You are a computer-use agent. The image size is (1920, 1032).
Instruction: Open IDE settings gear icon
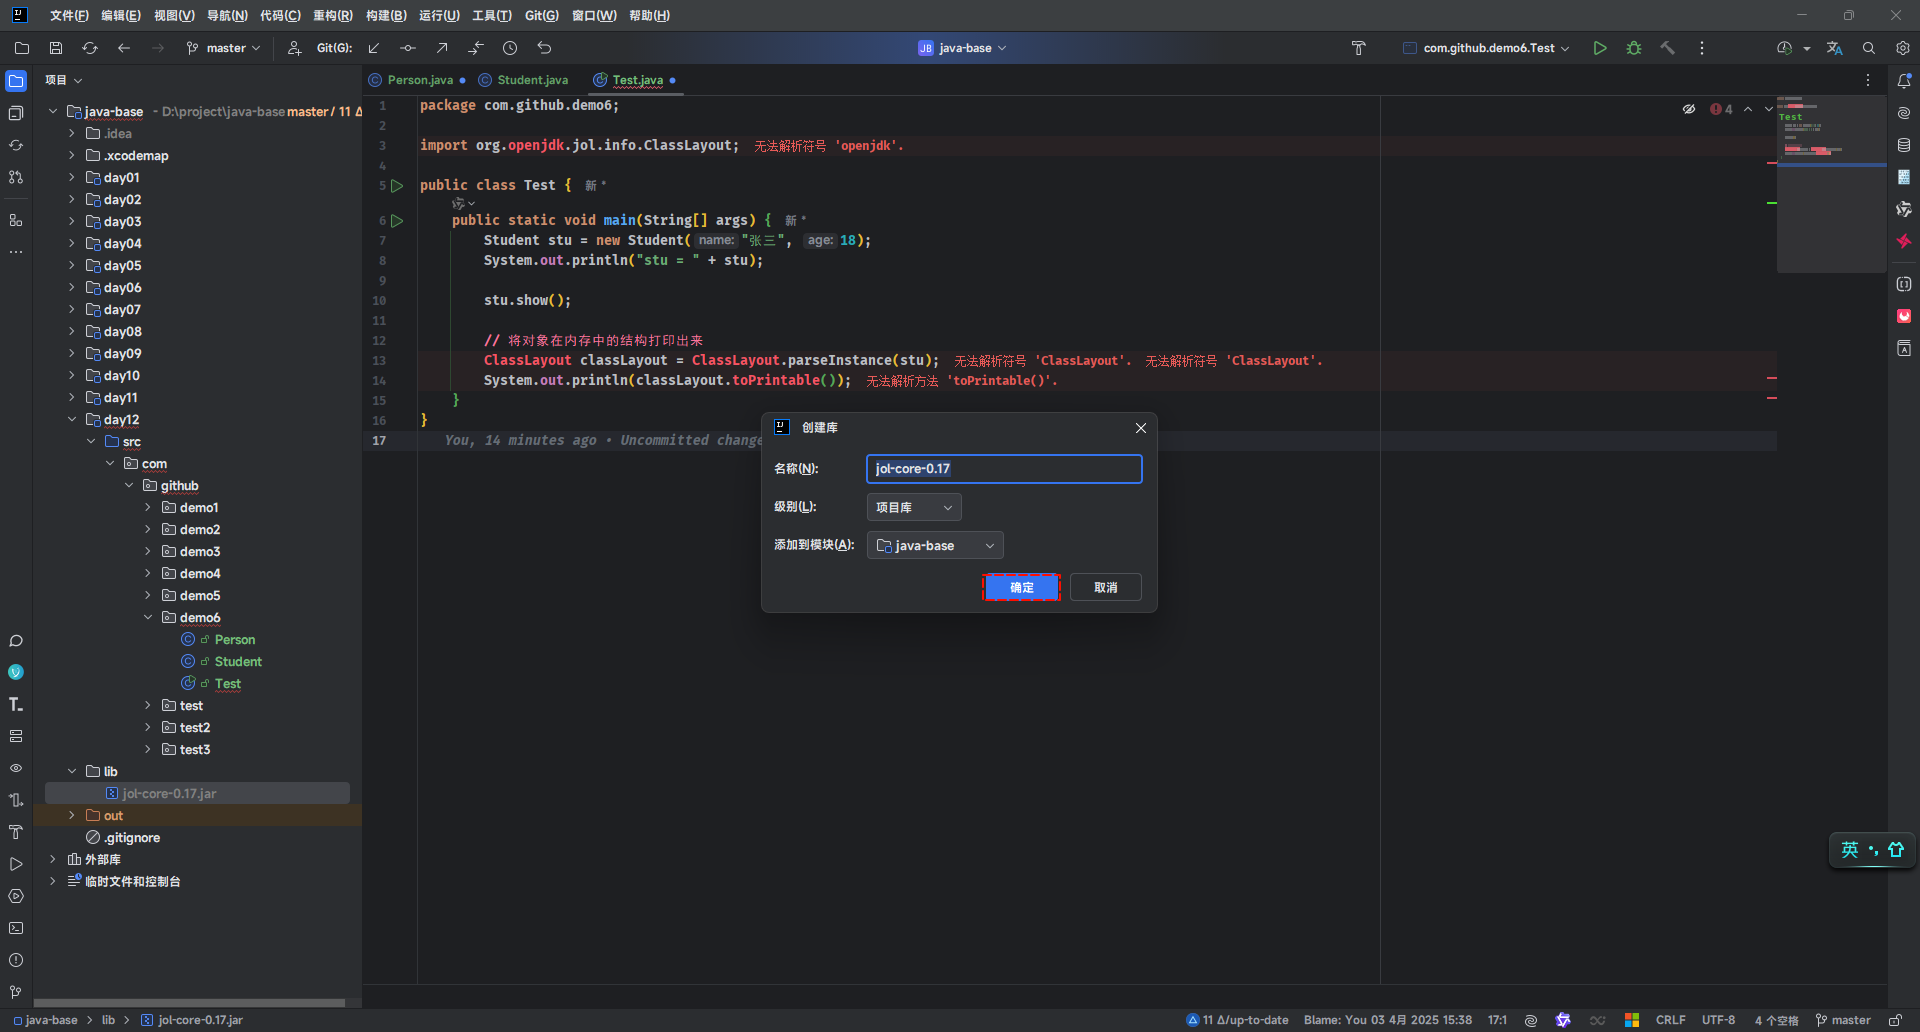(x=1902, y=48)
